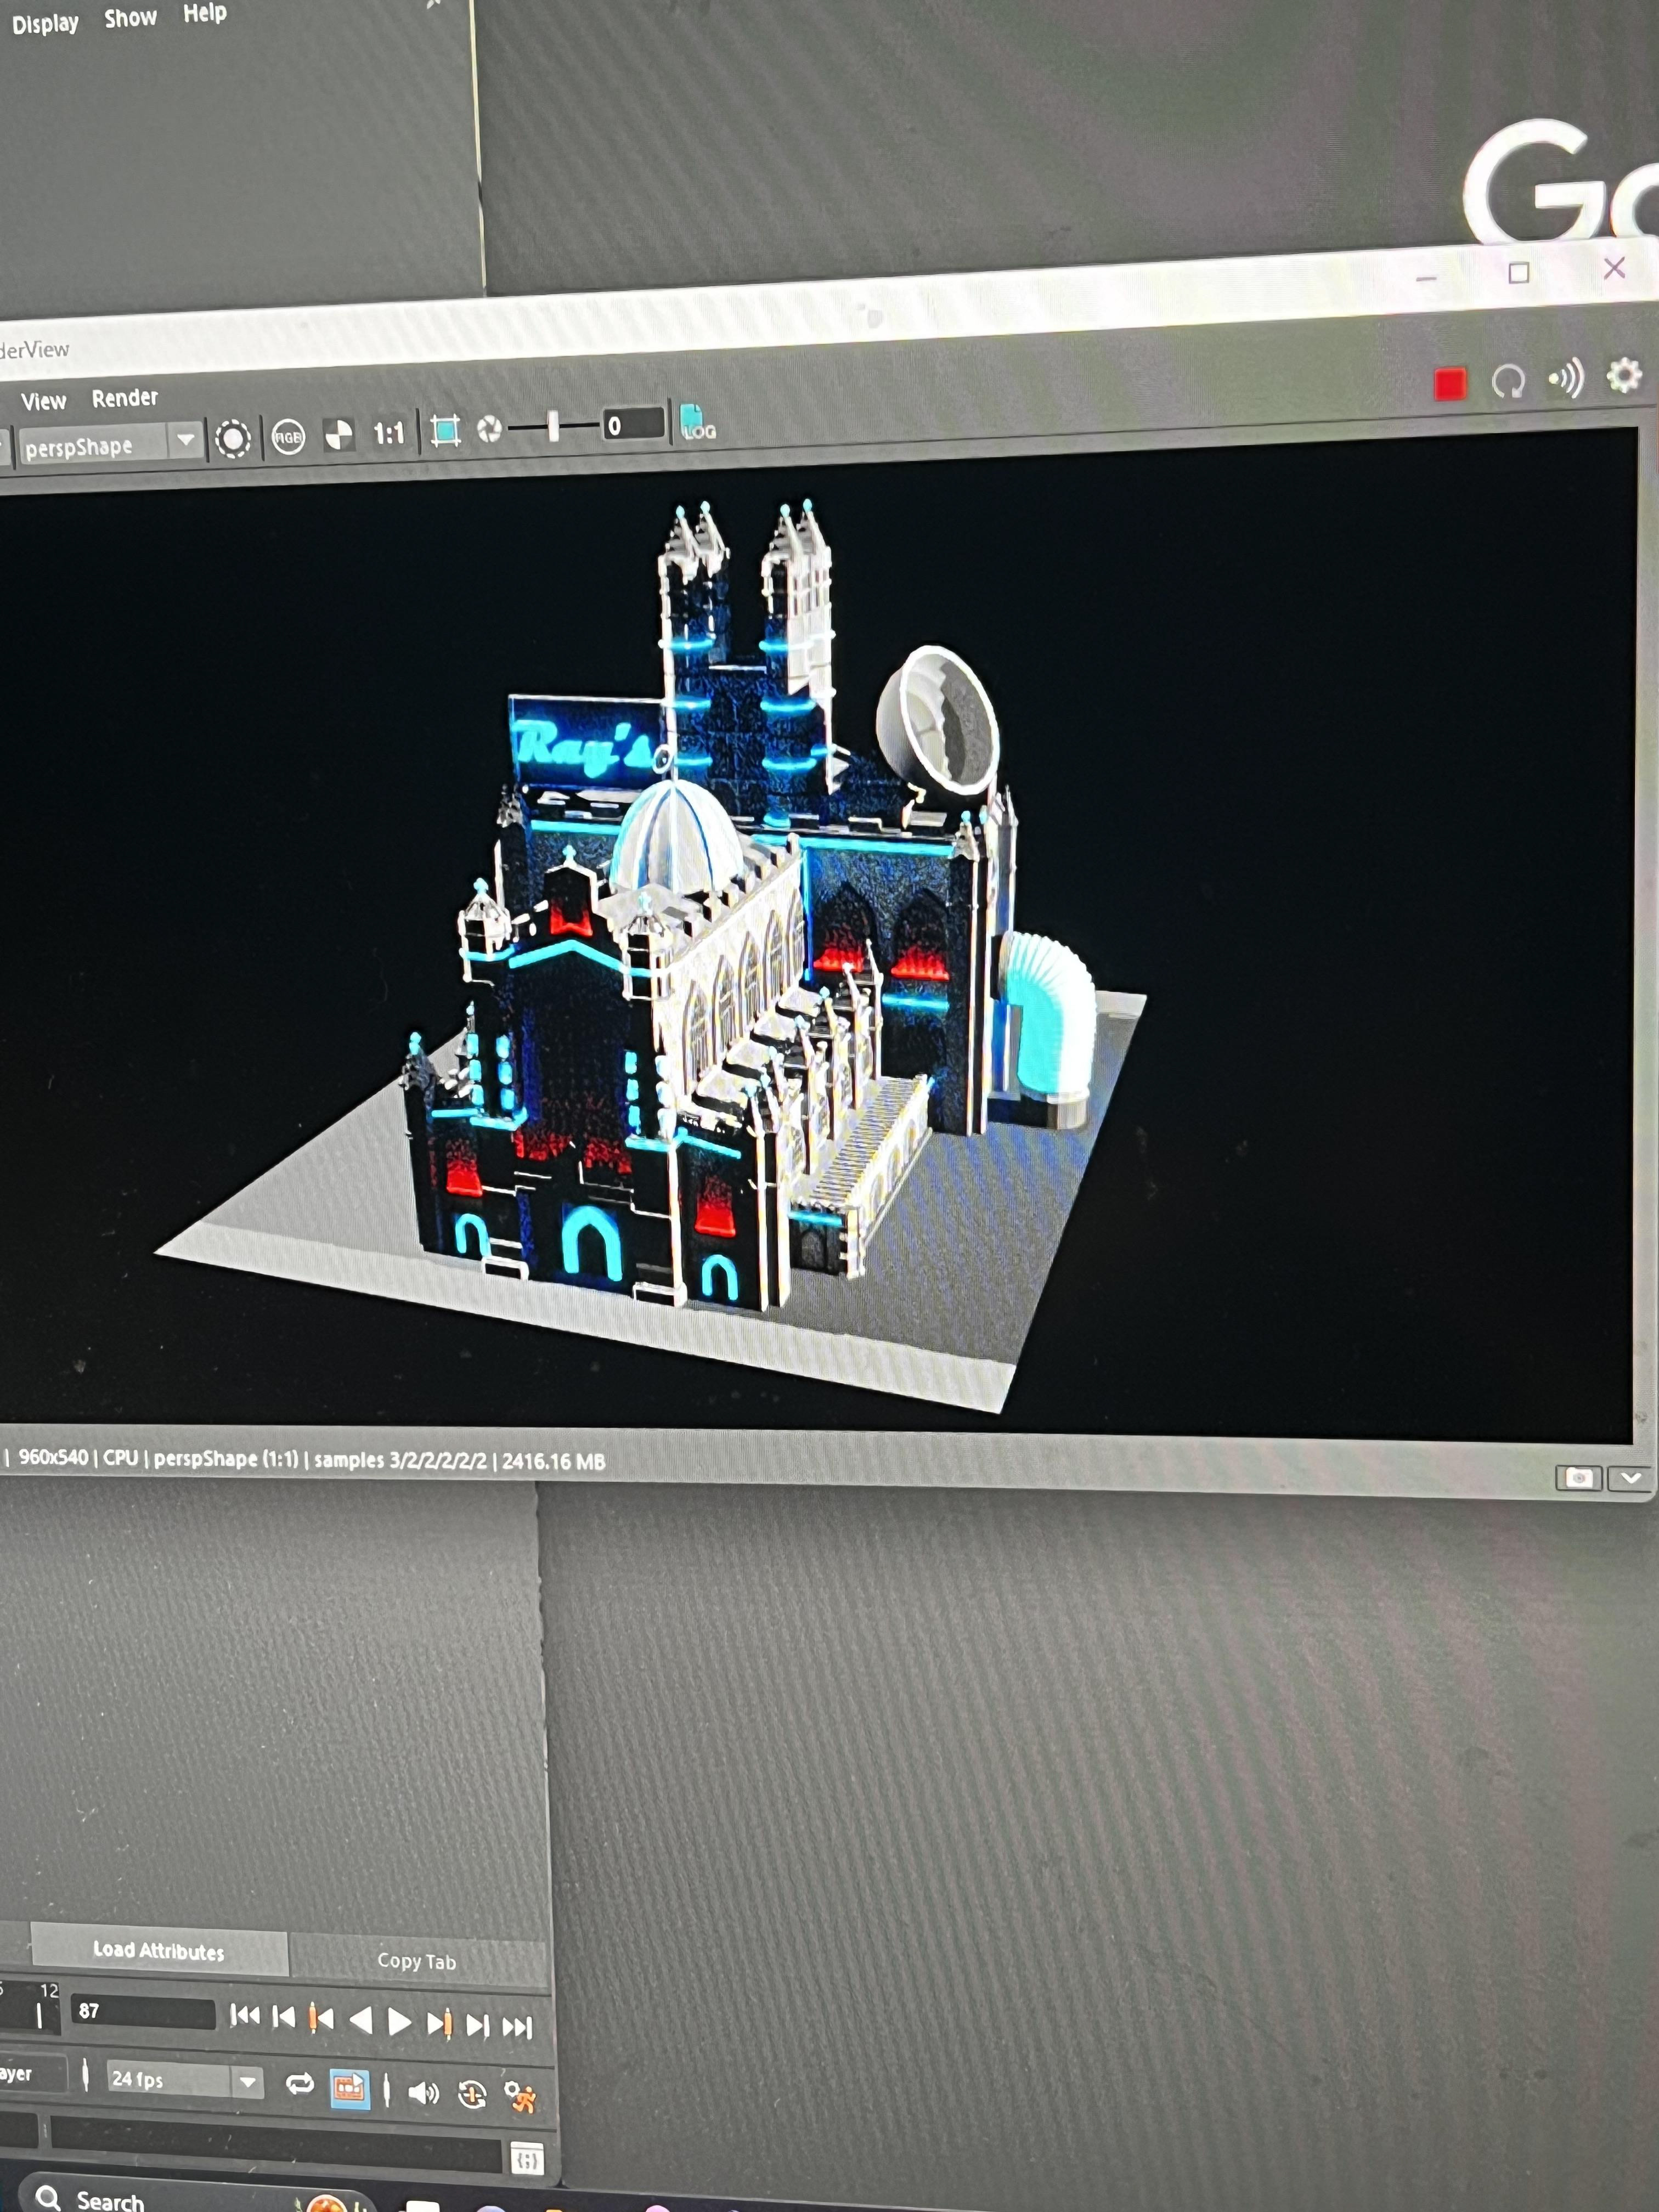
Task: Open the perspShape camera dropdown
Action: point(110,444)
